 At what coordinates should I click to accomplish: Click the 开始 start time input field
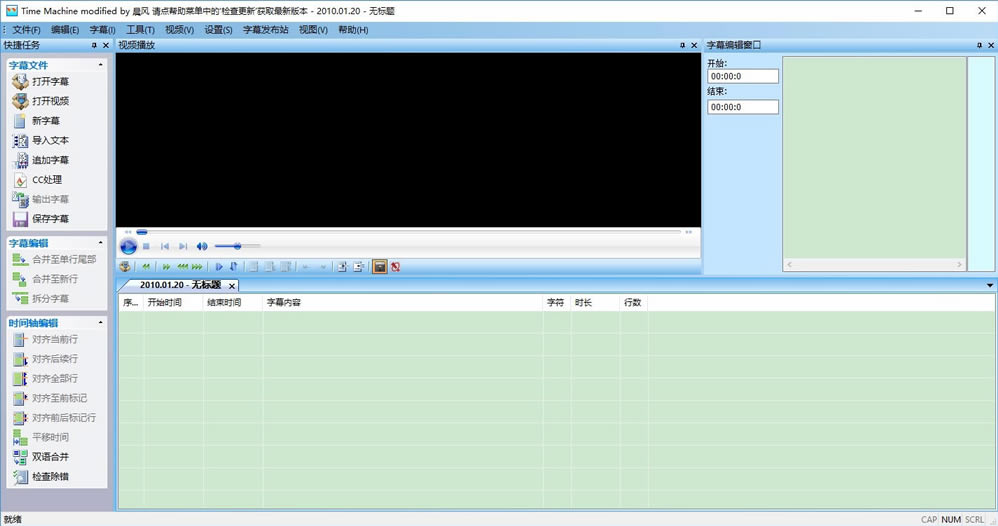pyautogui.click(x=742, y=76)
